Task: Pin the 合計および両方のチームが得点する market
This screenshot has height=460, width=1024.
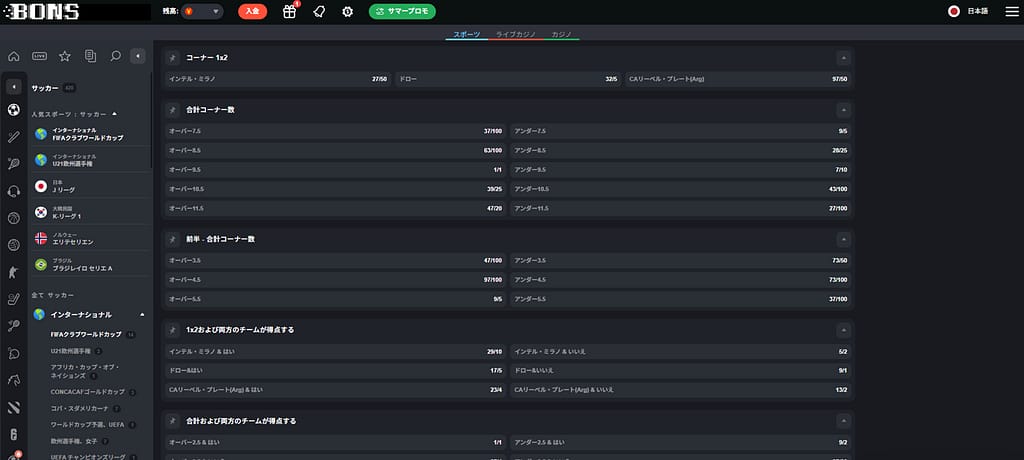Action: pos(172,421)
